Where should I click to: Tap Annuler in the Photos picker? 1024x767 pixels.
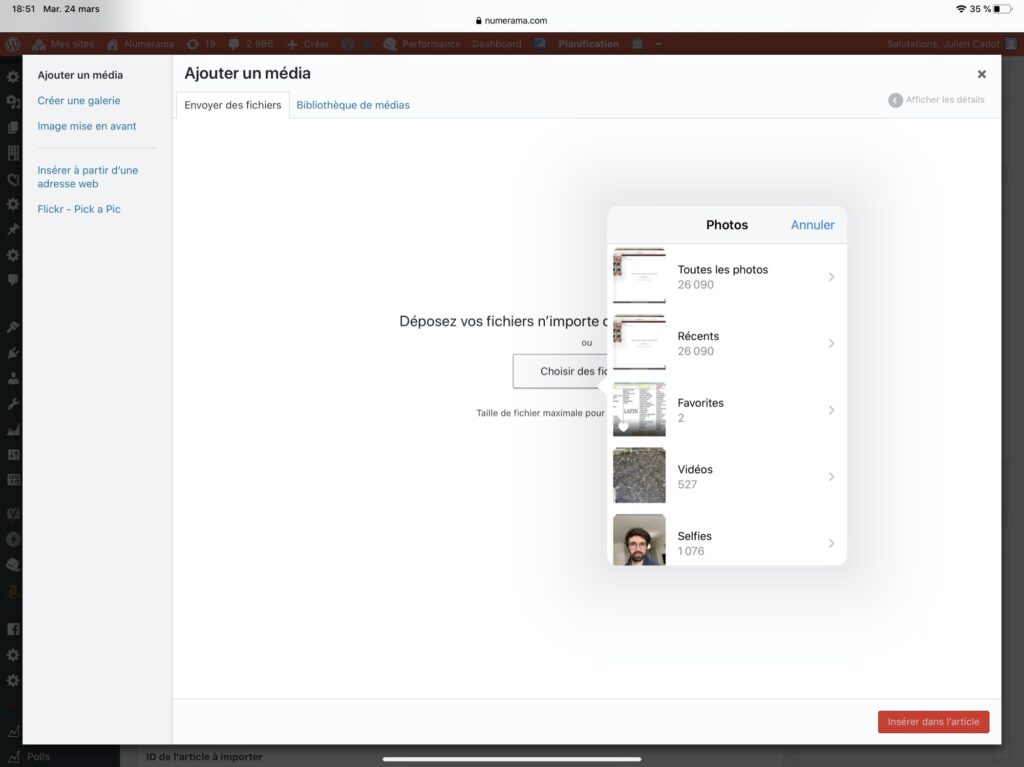(x=812, y=225)
